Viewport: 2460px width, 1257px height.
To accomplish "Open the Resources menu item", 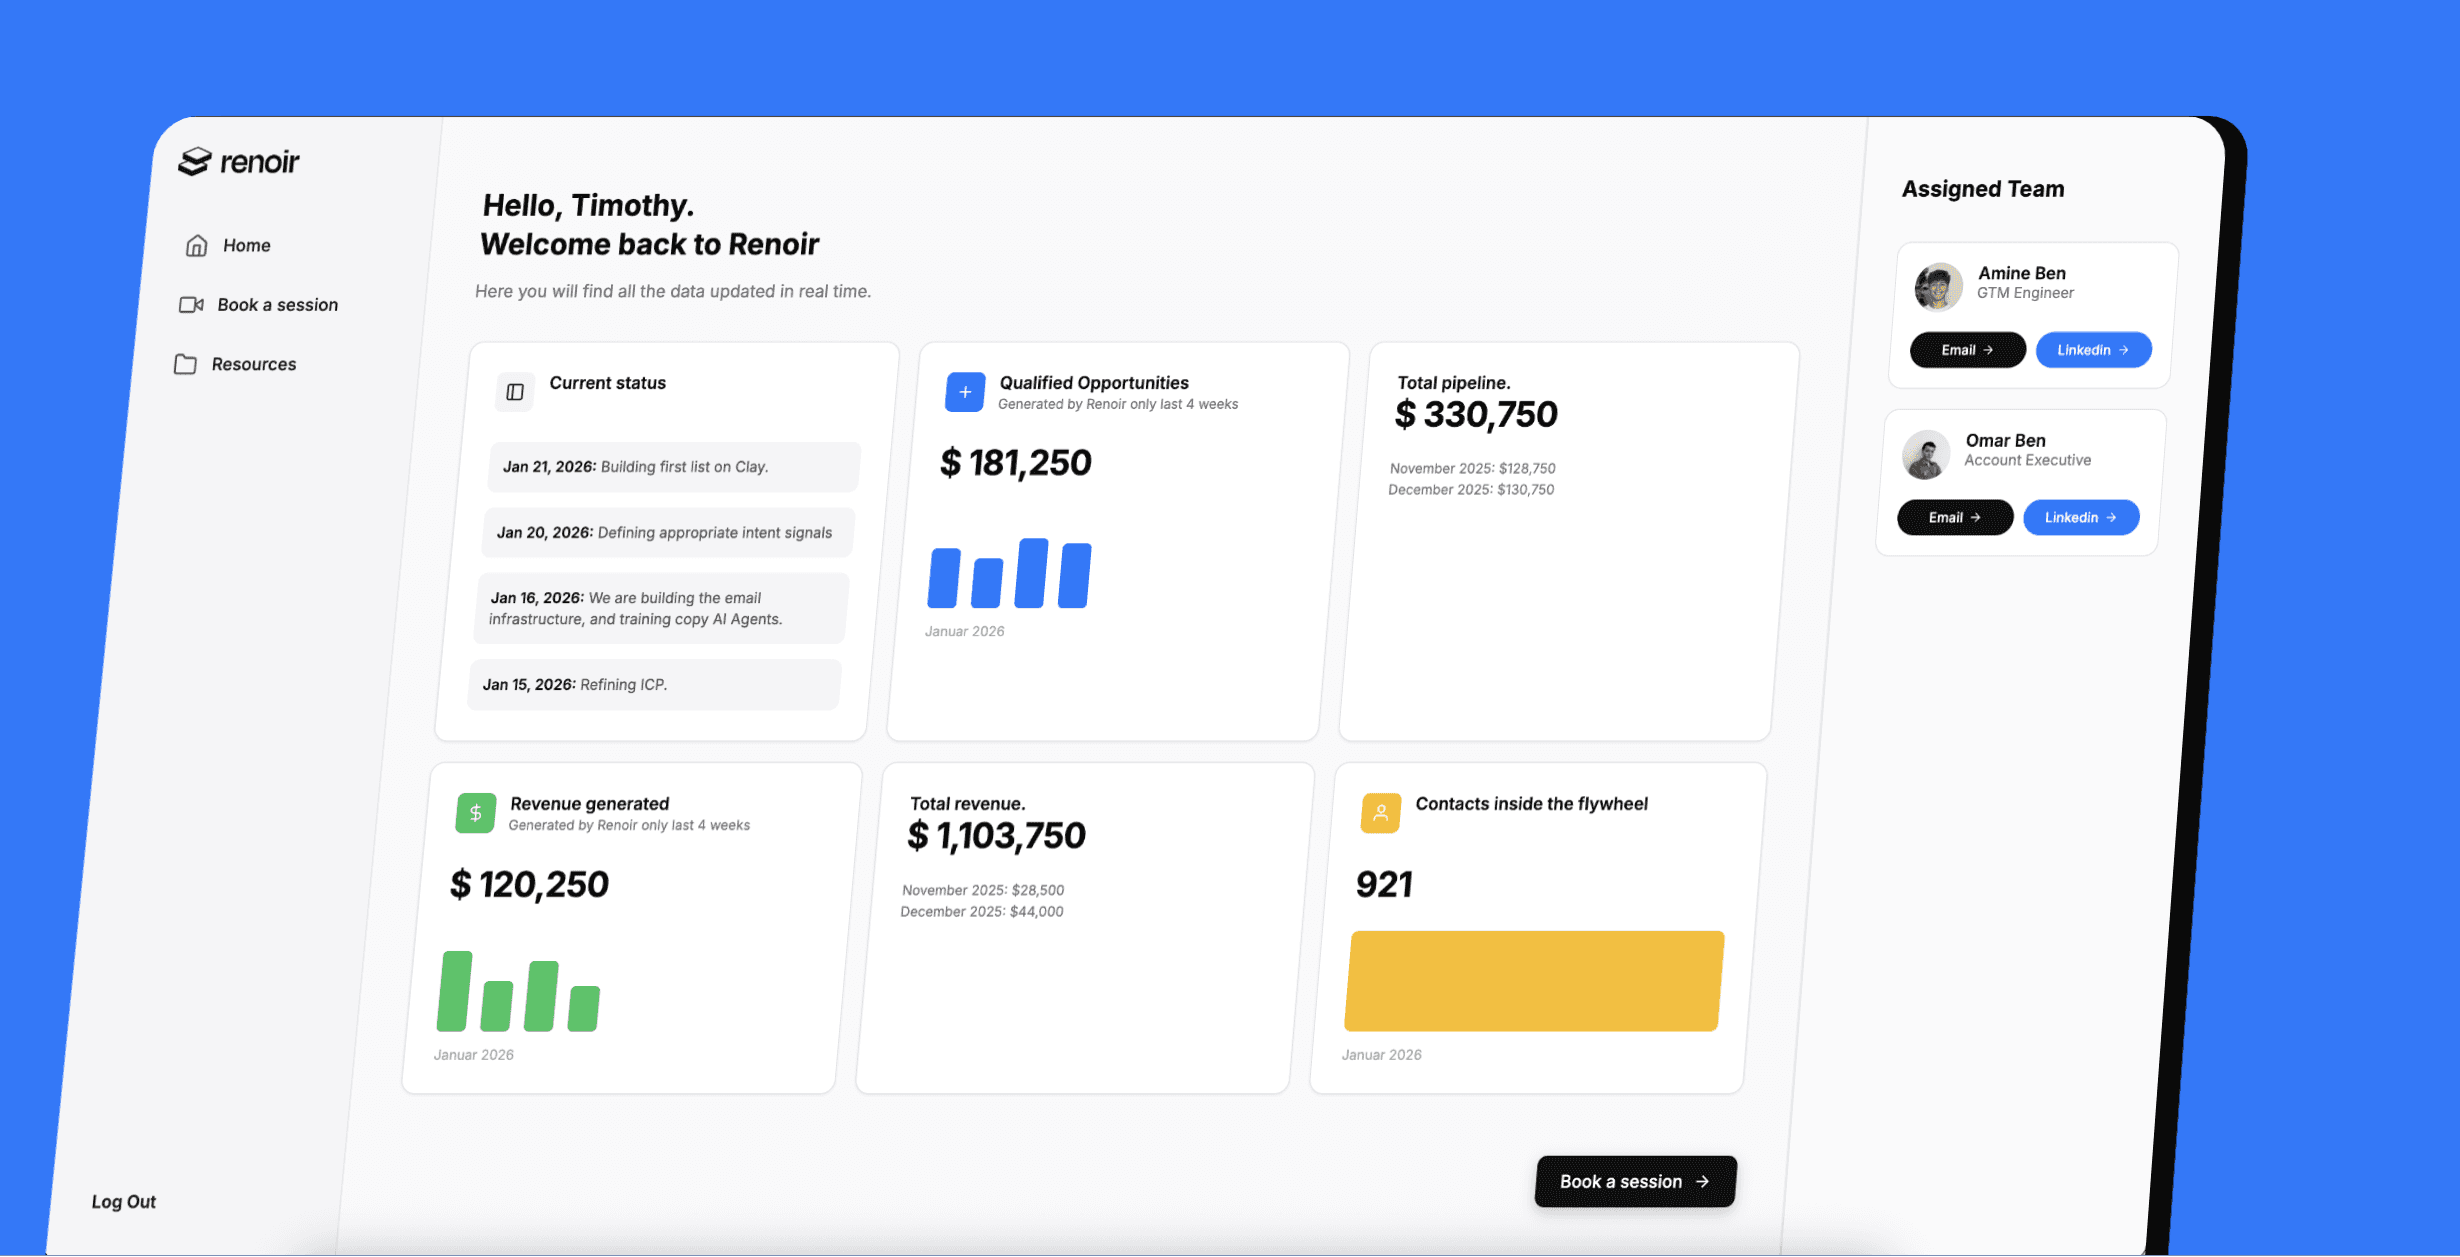I will pyautogui.click(x=253, y=364).
